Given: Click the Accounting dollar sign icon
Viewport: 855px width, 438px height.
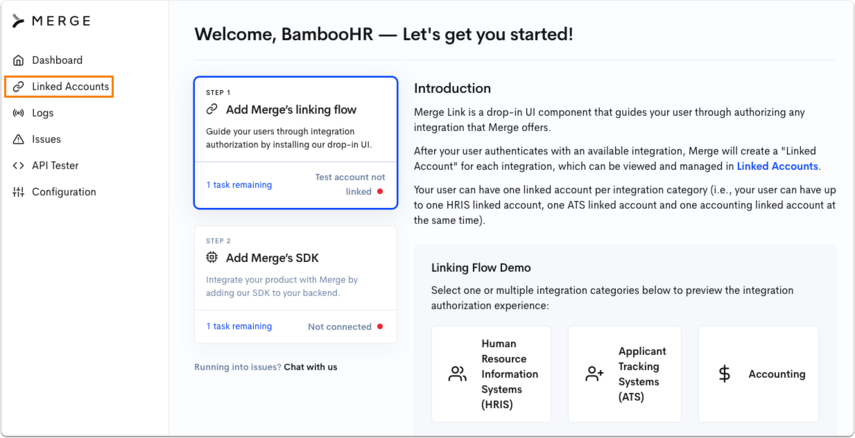Looking at the screenshot, I should (x=724, y=374).
